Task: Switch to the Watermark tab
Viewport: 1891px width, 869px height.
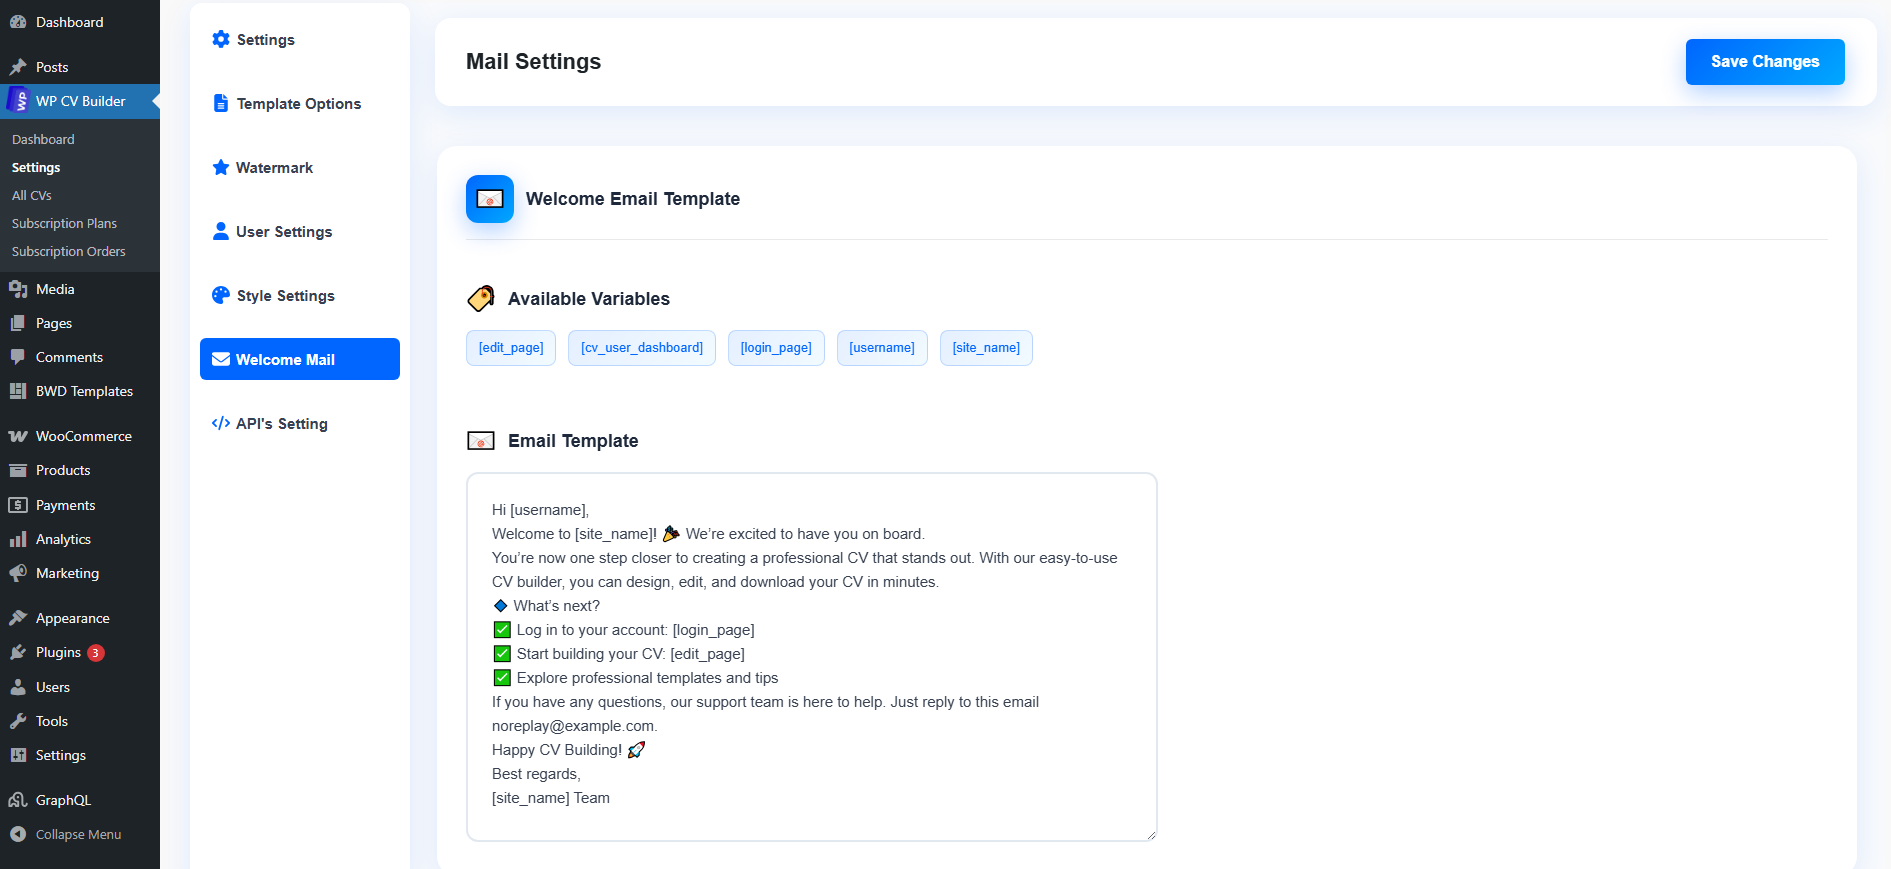Action: click(x=300, y=167)
